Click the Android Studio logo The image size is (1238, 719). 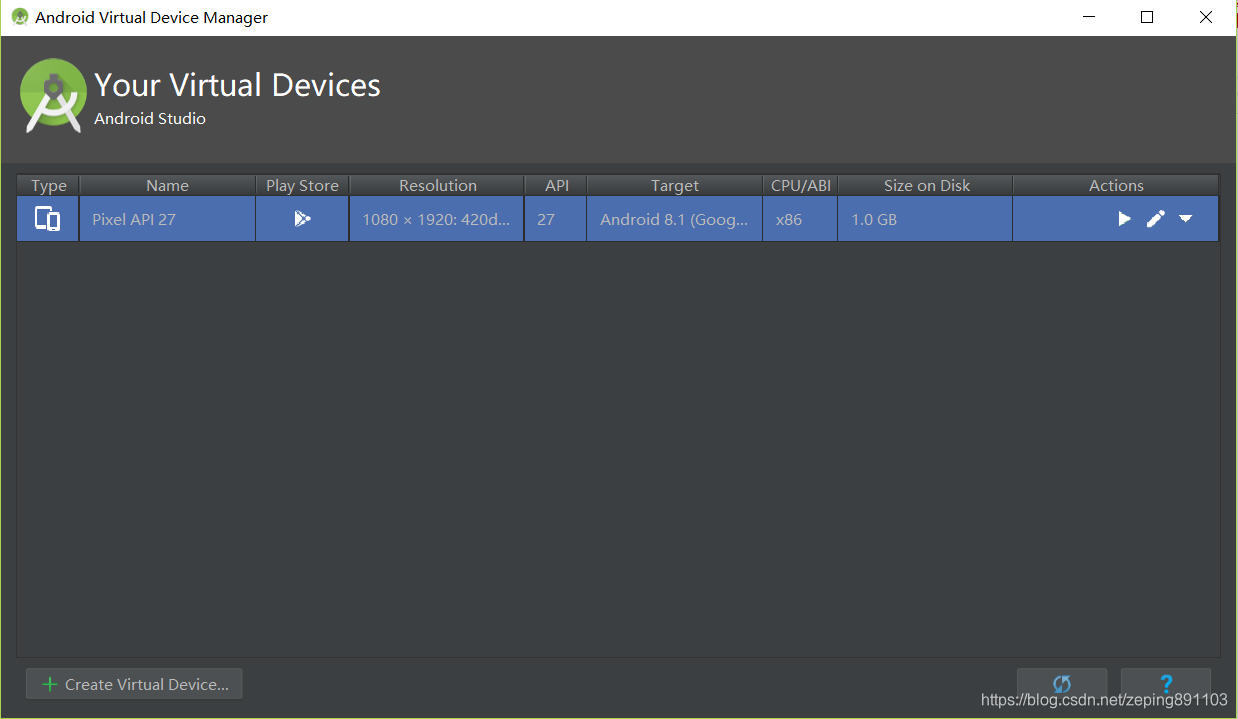[53, 96]
